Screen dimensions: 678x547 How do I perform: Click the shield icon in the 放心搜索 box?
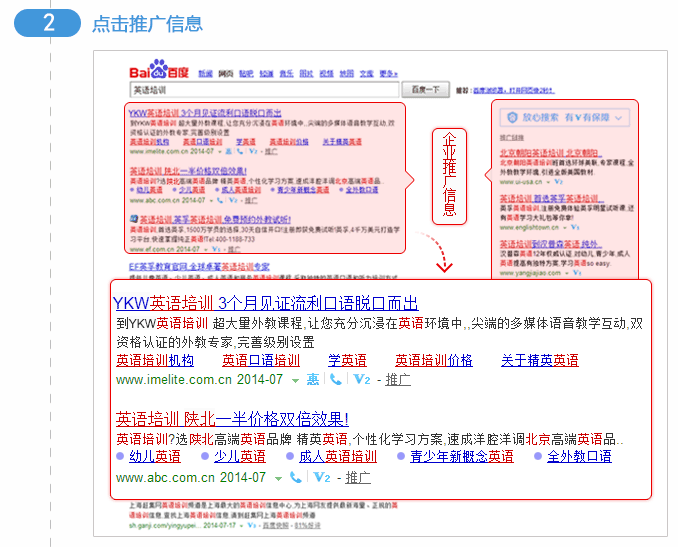click(513, 117)
